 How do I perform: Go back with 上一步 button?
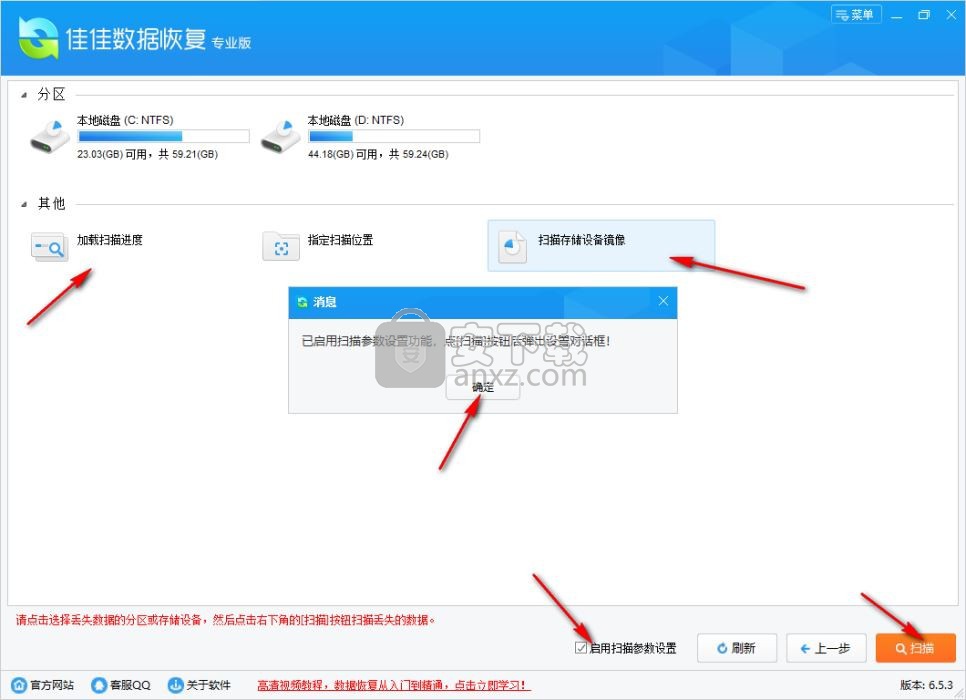(826, 648)
